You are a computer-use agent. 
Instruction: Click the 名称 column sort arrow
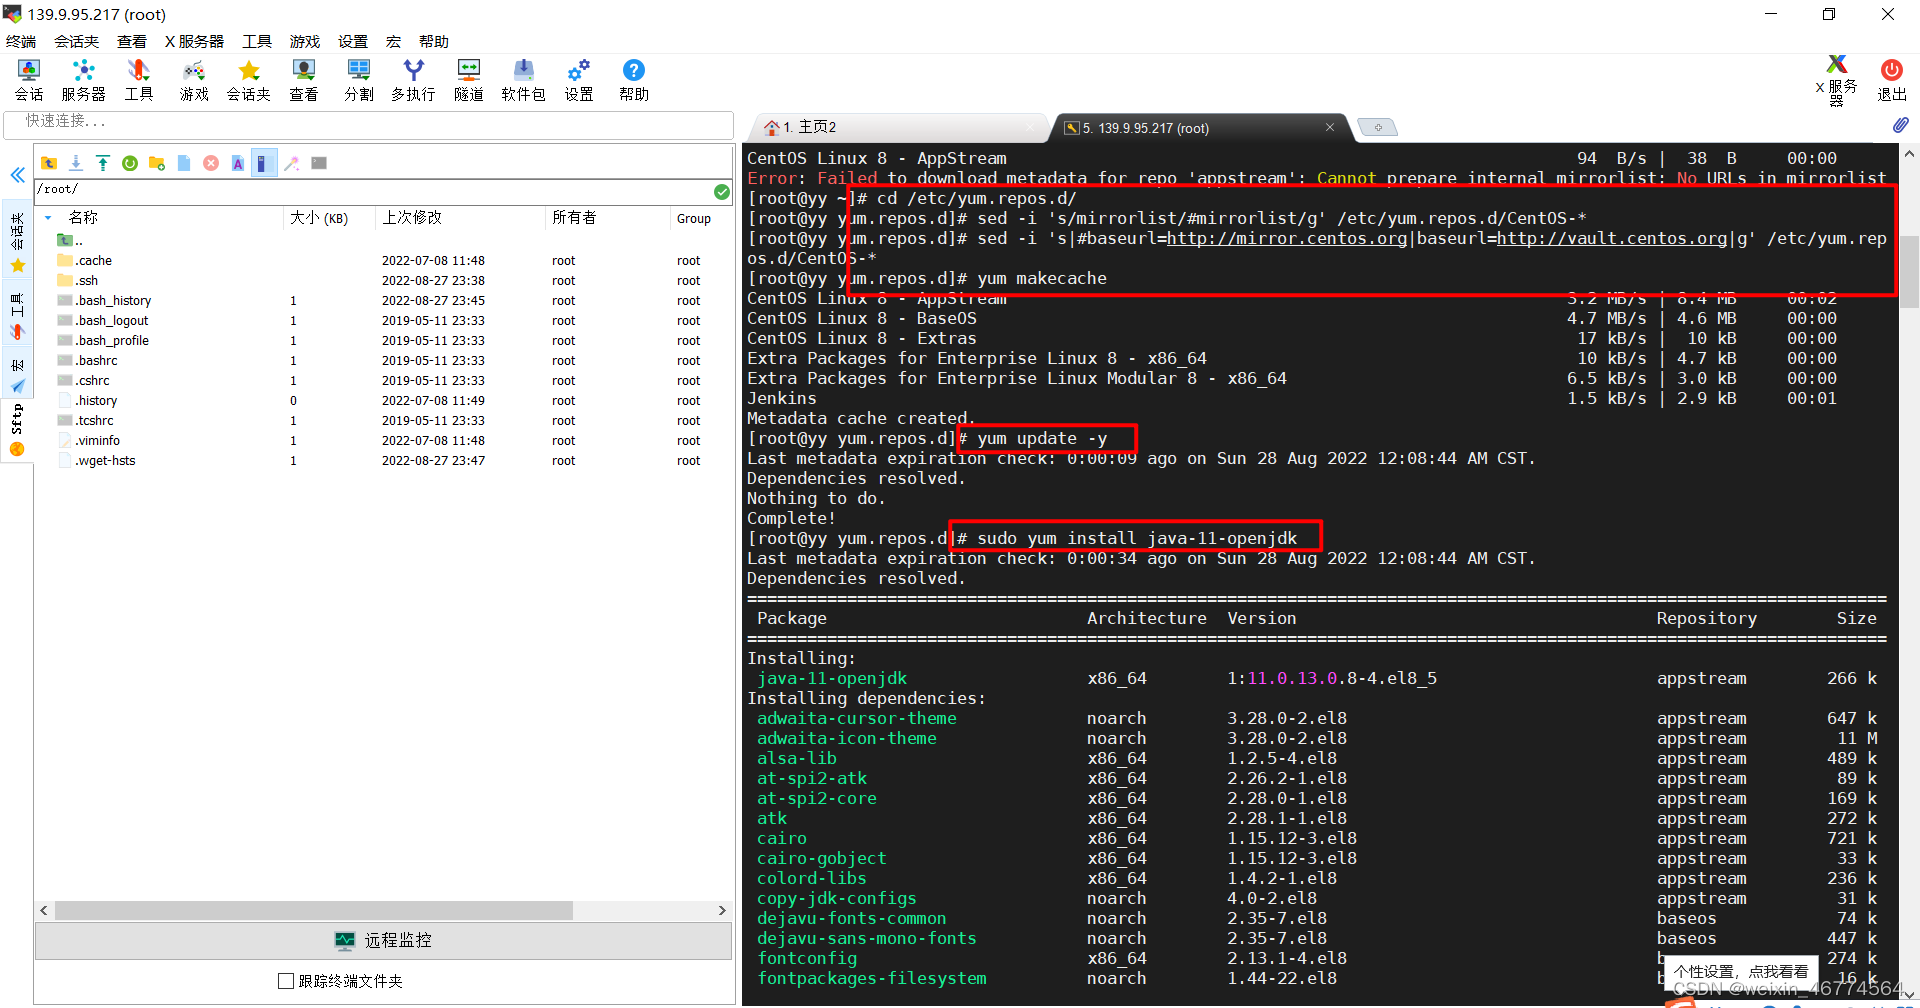48,218
